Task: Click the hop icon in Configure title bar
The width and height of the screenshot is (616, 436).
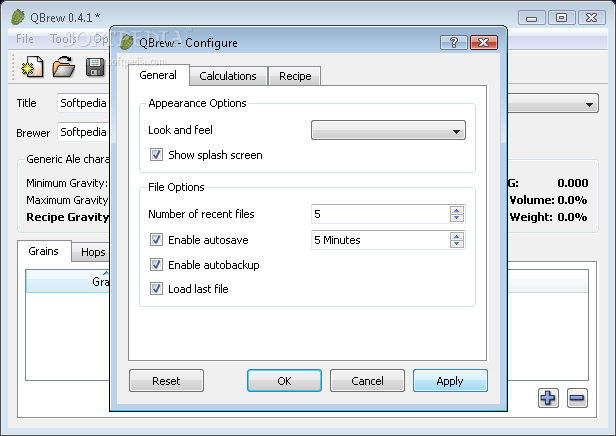Action: point(126,42)
